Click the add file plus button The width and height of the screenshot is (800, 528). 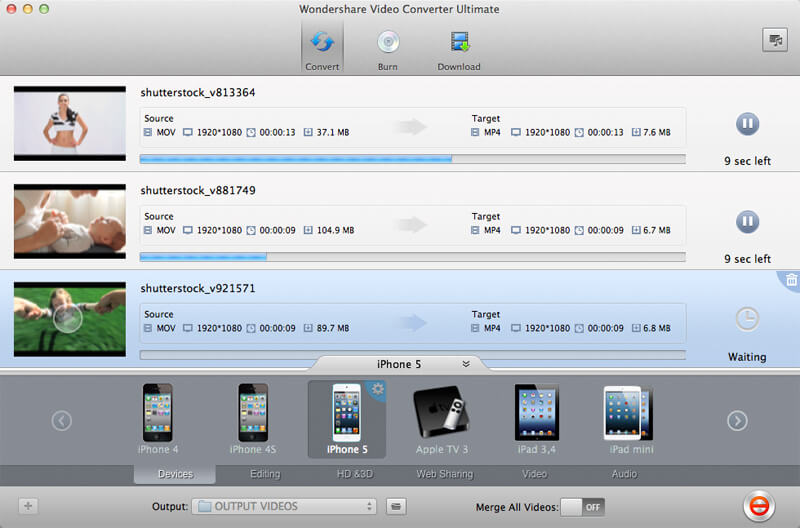click(x=28, y=506)
